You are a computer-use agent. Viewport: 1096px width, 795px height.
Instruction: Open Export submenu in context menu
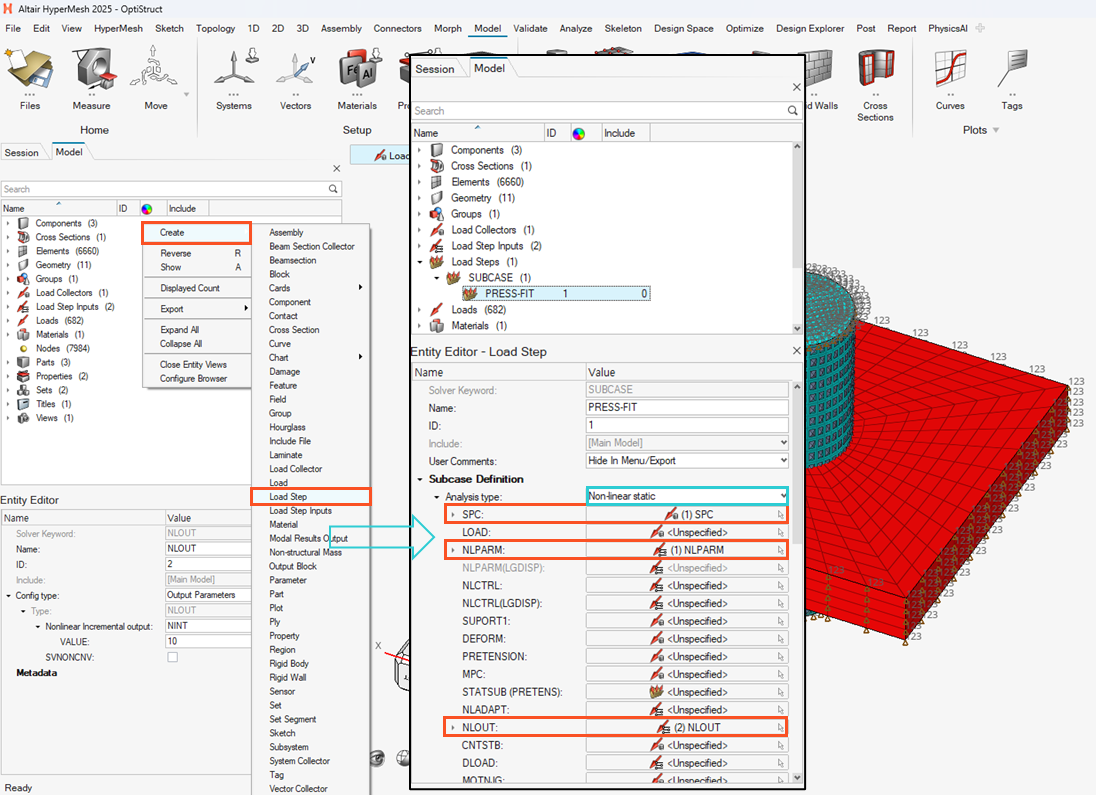[x=196, y=309]
